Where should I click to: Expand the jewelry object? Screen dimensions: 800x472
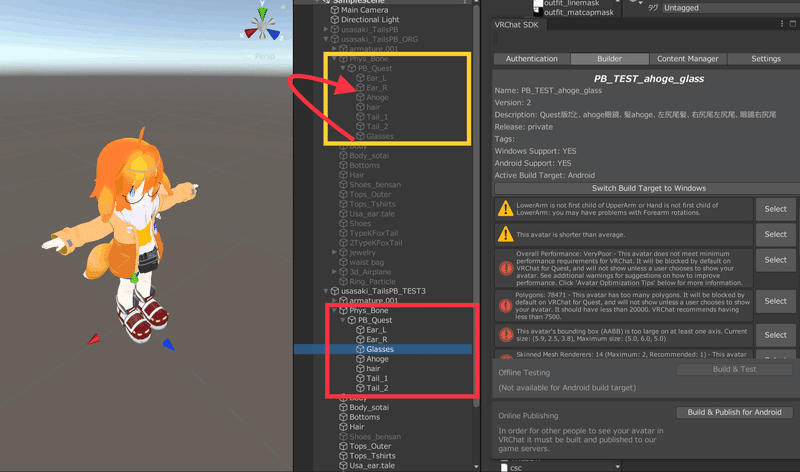(x=334, y=252)
